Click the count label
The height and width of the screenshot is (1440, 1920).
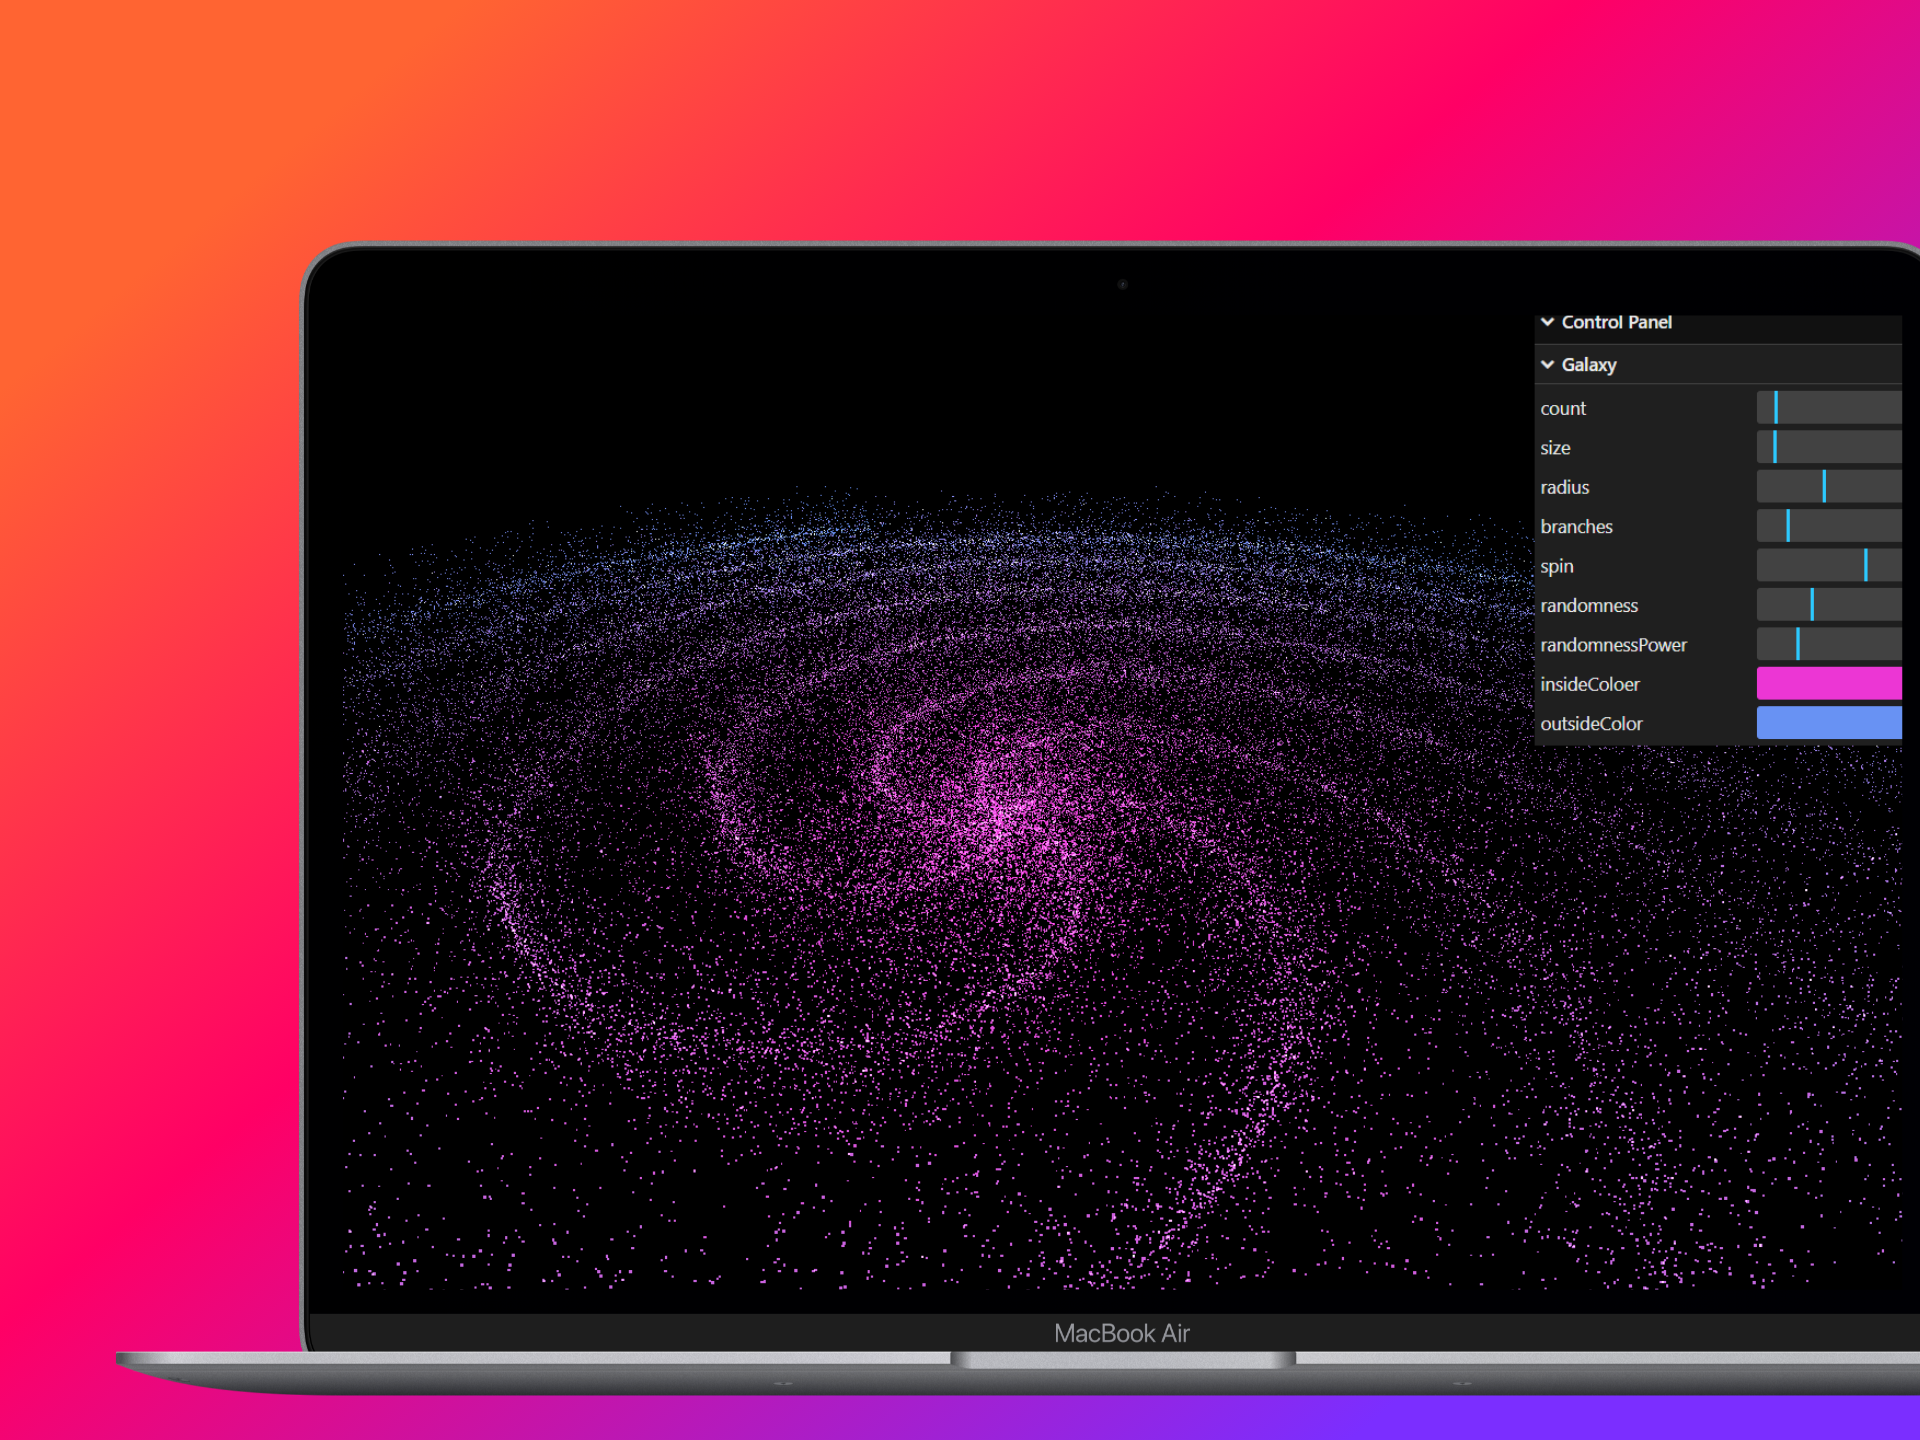[1563, 407]
